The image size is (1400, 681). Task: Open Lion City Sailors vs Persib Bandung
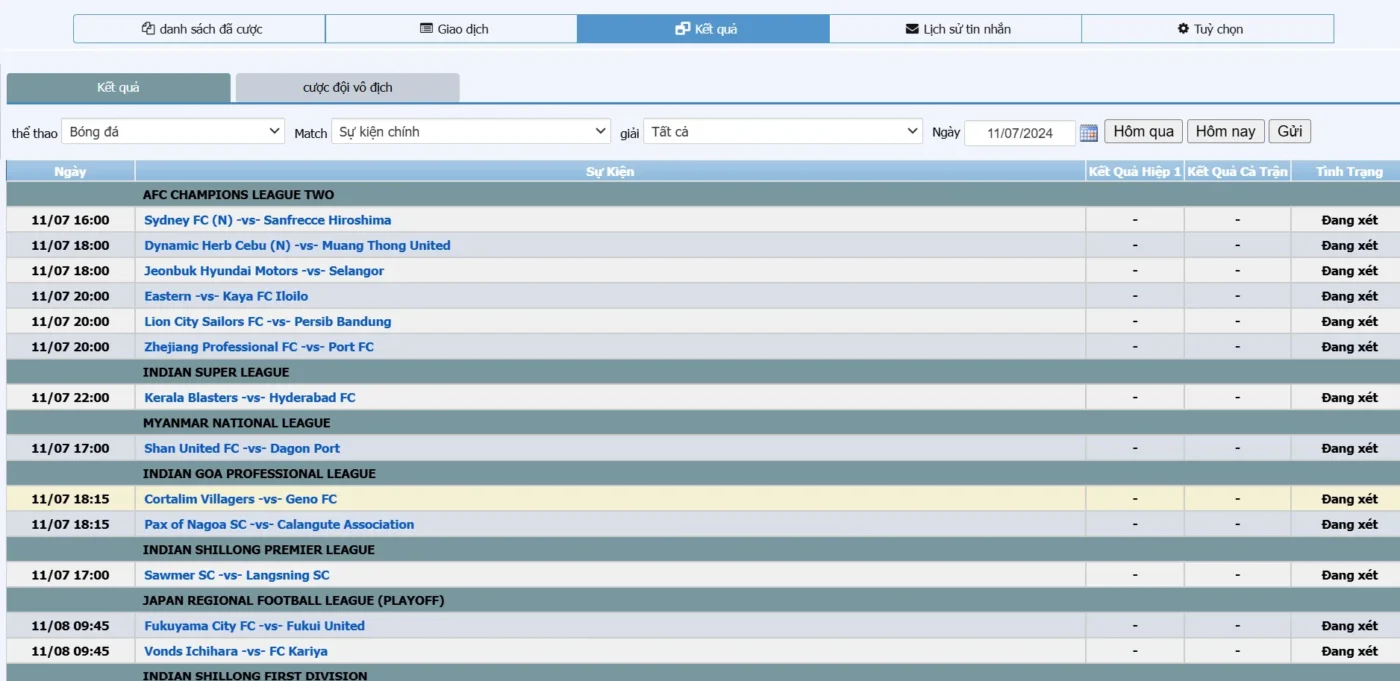pos(267,322)
